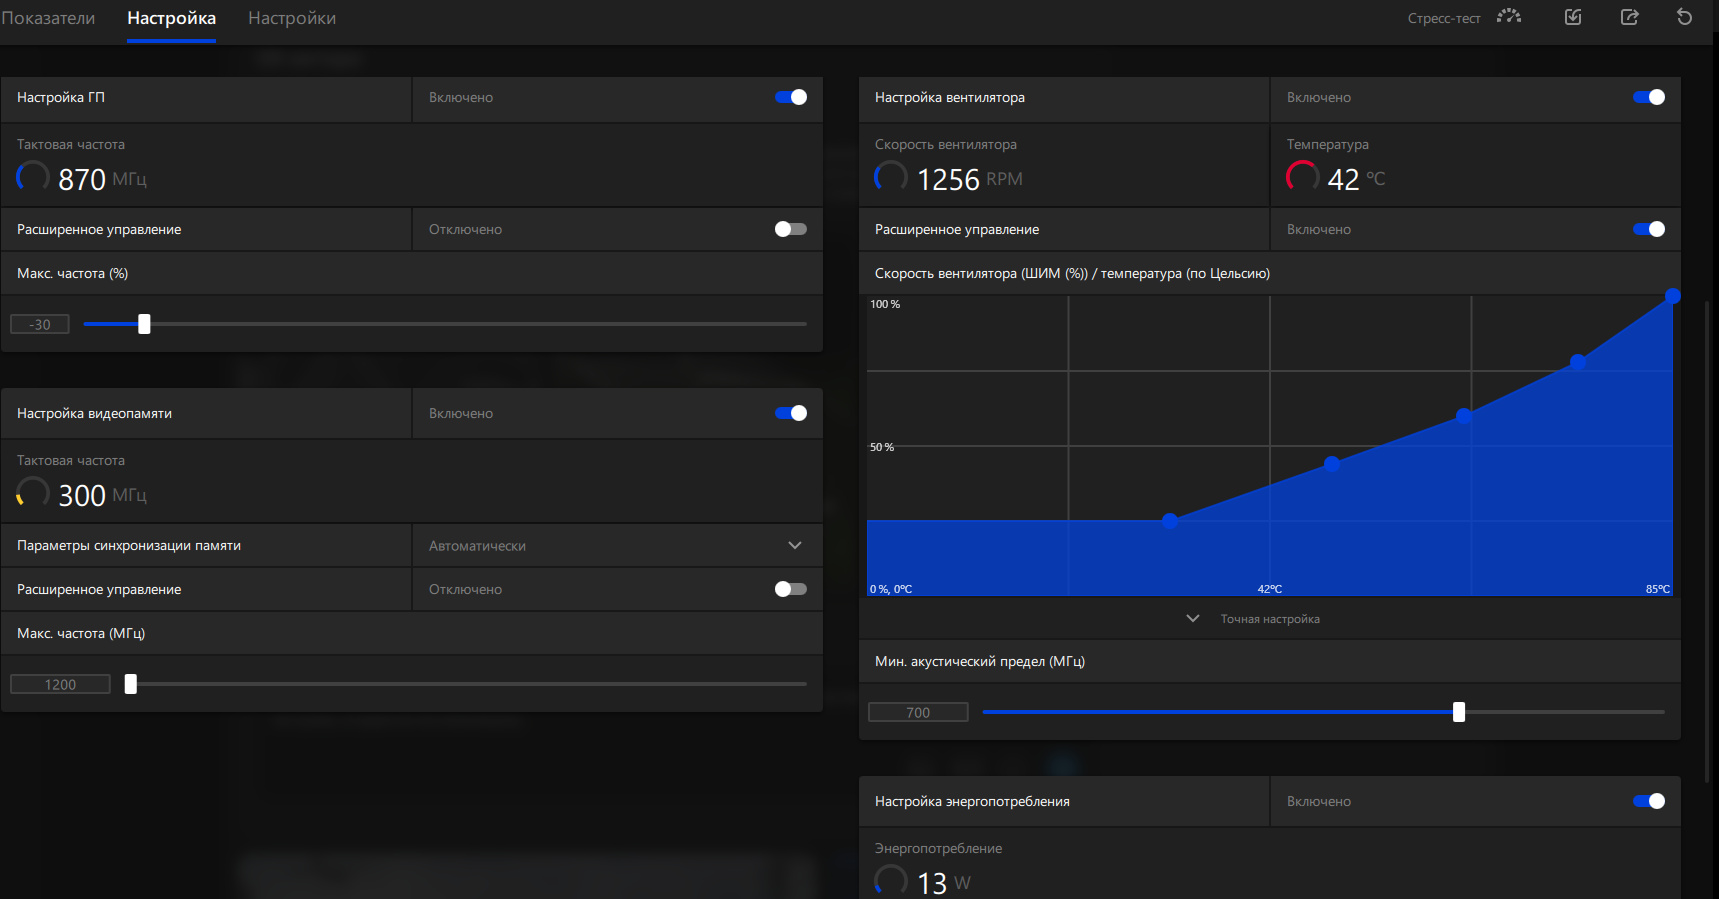The width and height of the screenshot is (1719, 899).
Task: Switch to the Показатели tab
Action: click(48, 18)
